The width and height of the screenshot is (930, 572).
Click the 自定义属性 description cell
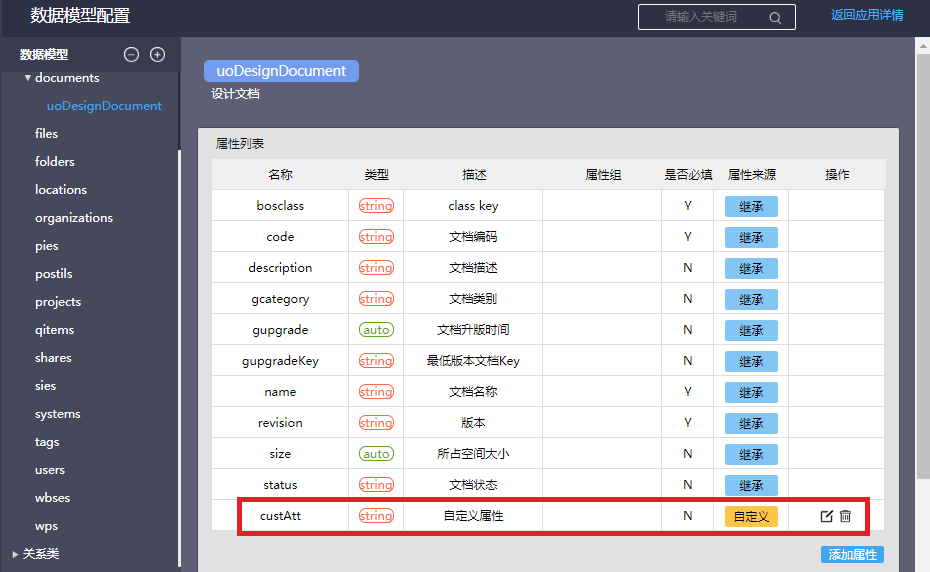[473, 516]
